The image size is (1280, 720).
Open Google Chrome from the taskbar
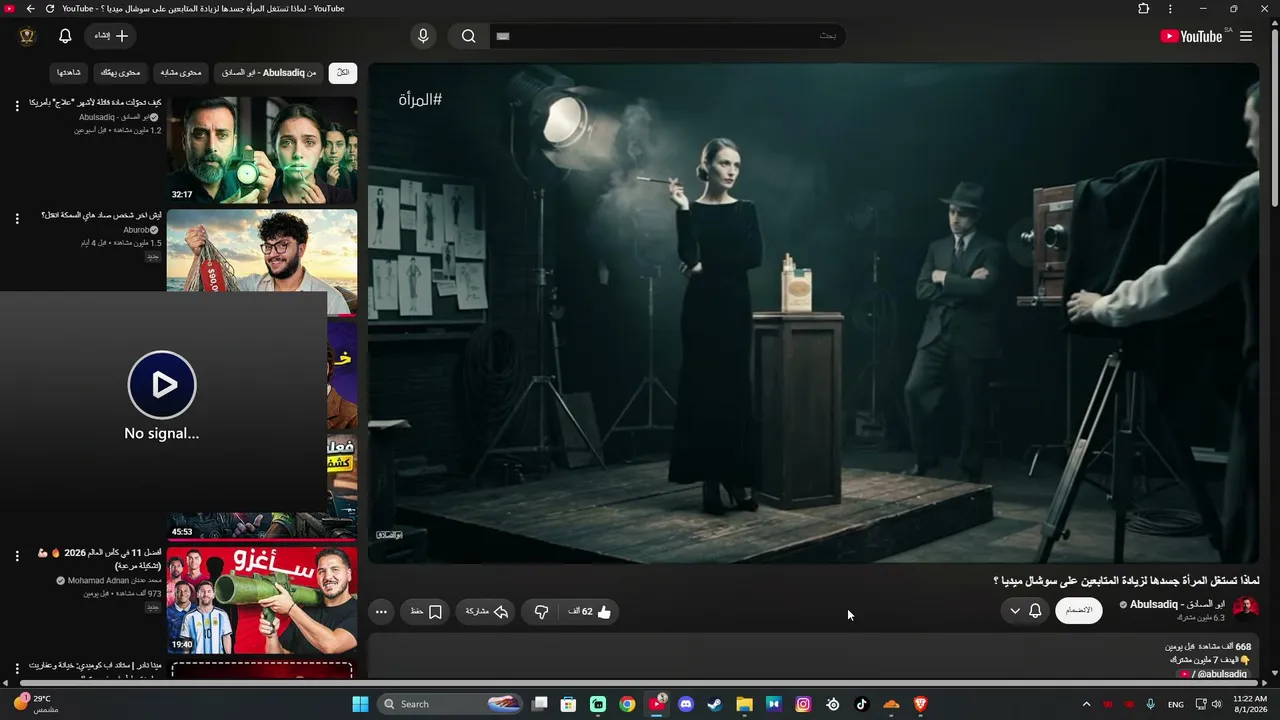(x=627, y=704)
